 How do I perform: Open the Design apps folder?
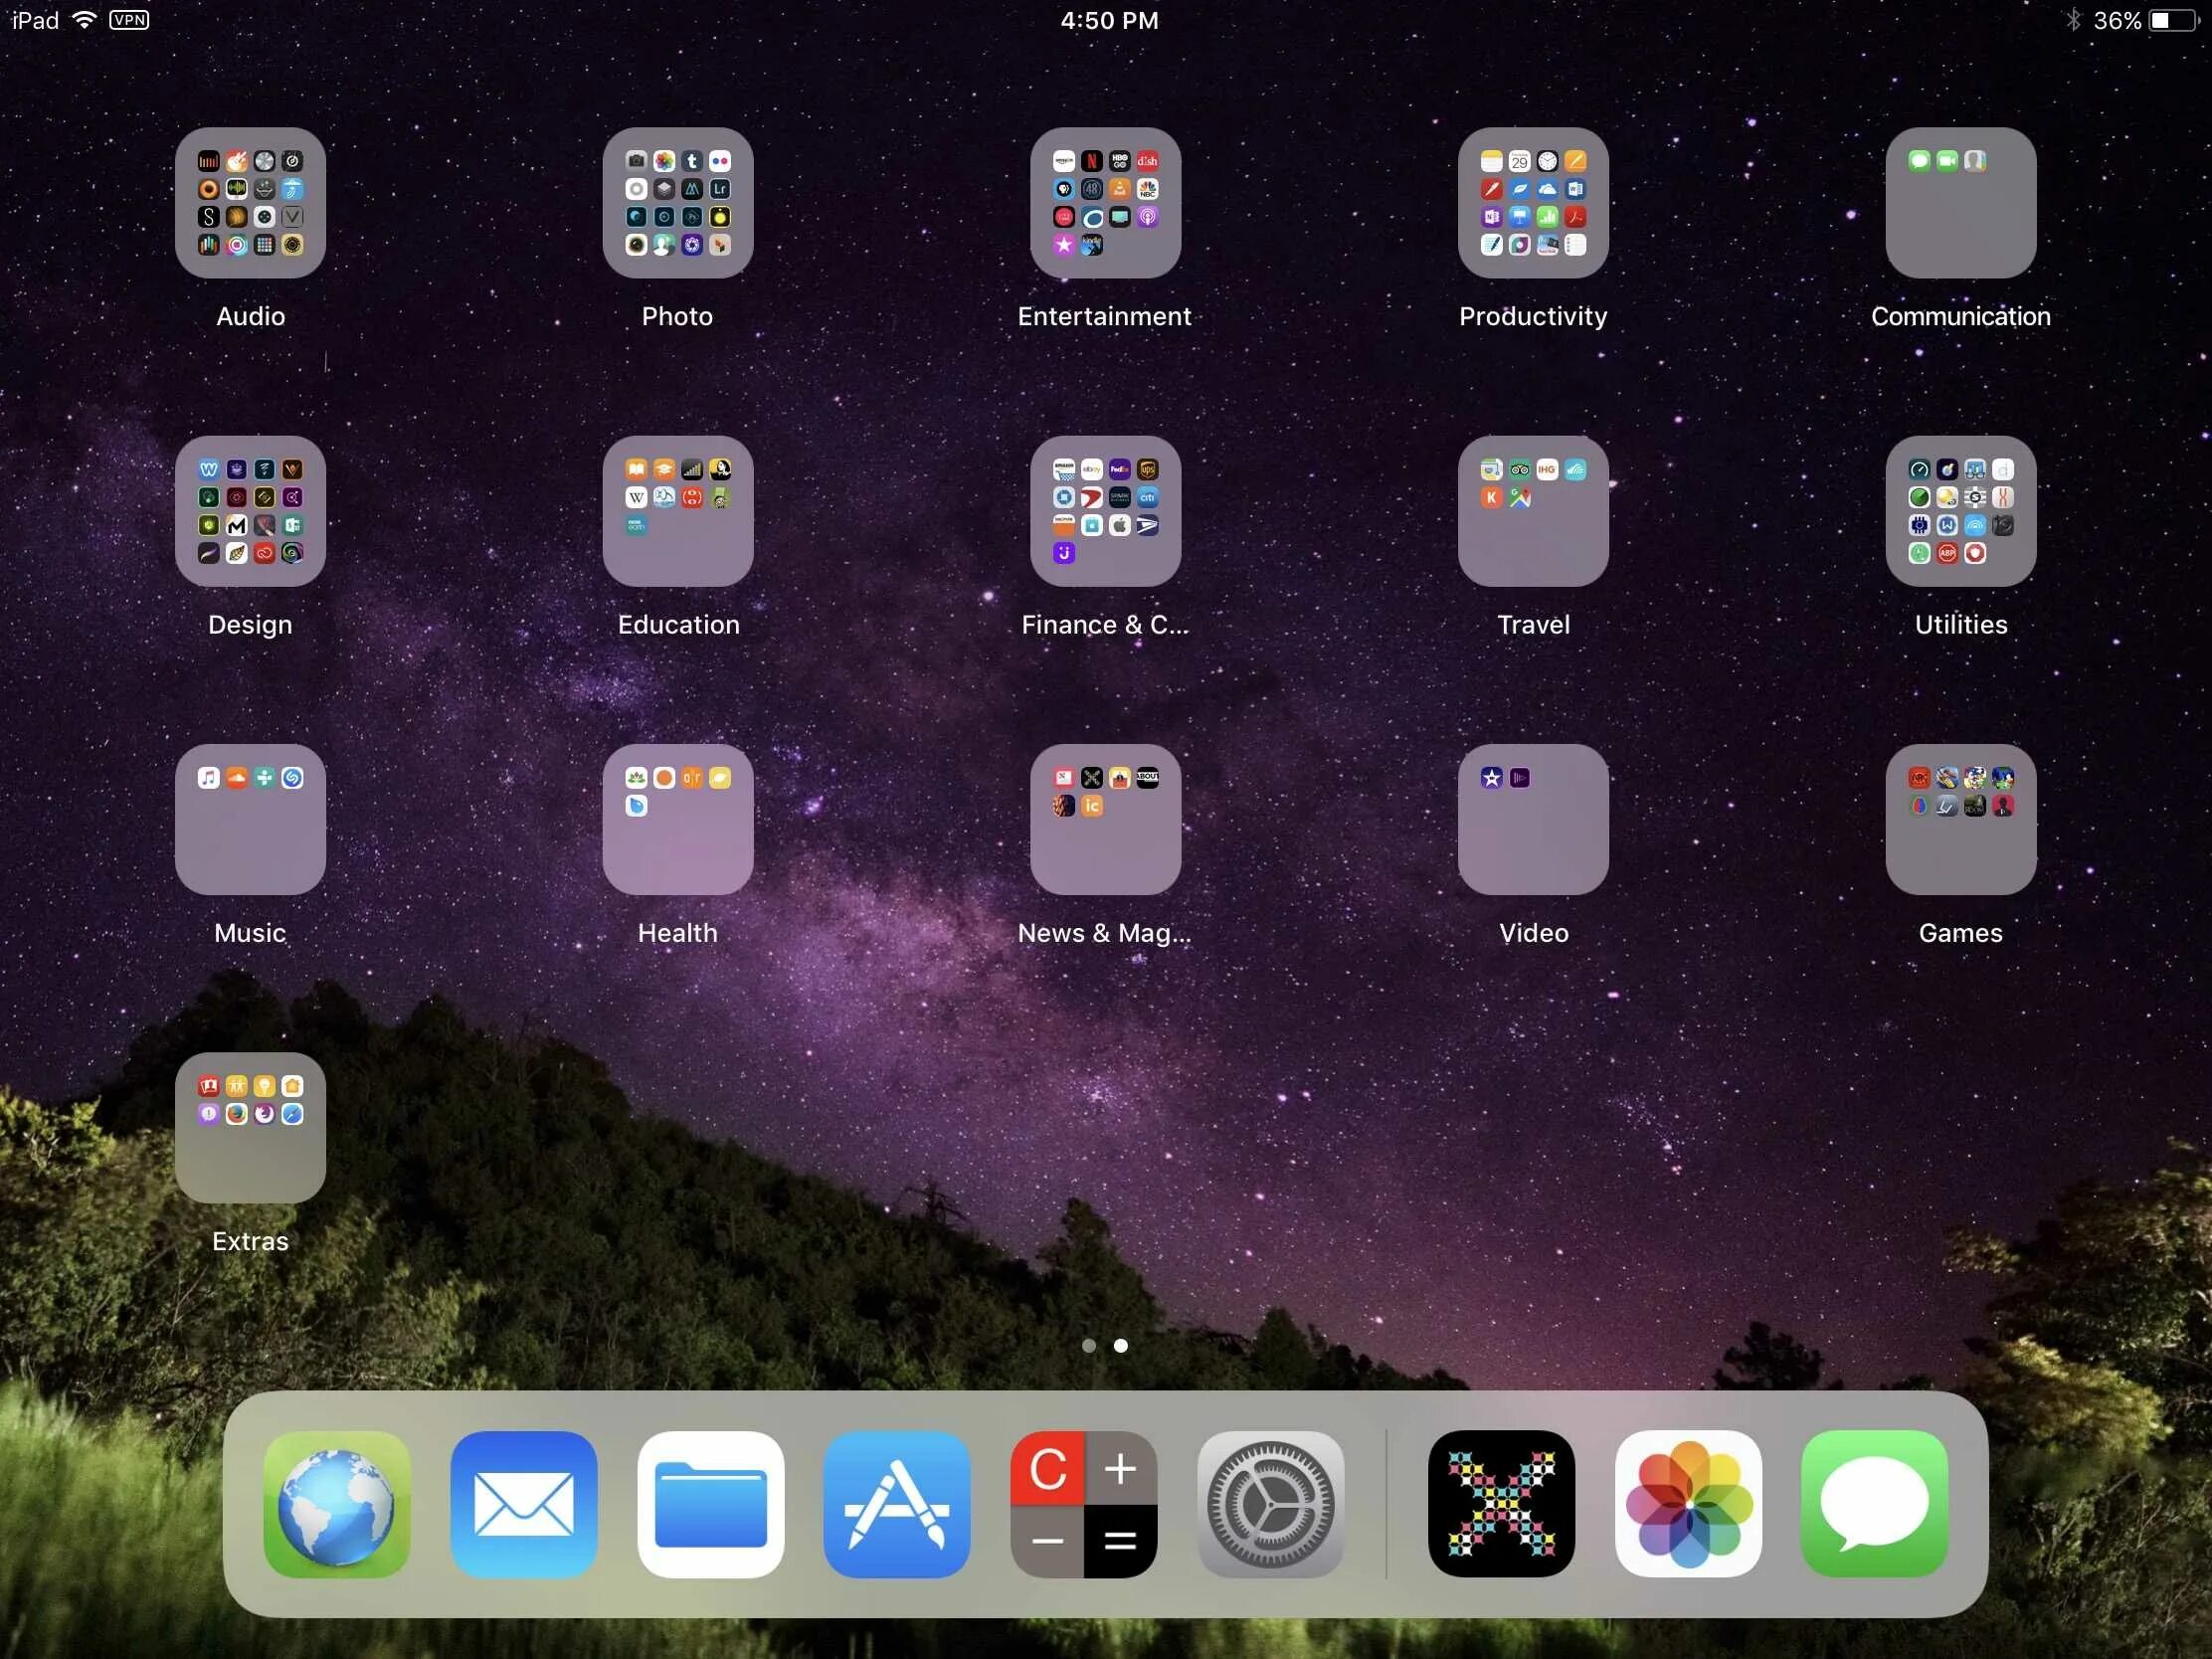click(250, 511)
